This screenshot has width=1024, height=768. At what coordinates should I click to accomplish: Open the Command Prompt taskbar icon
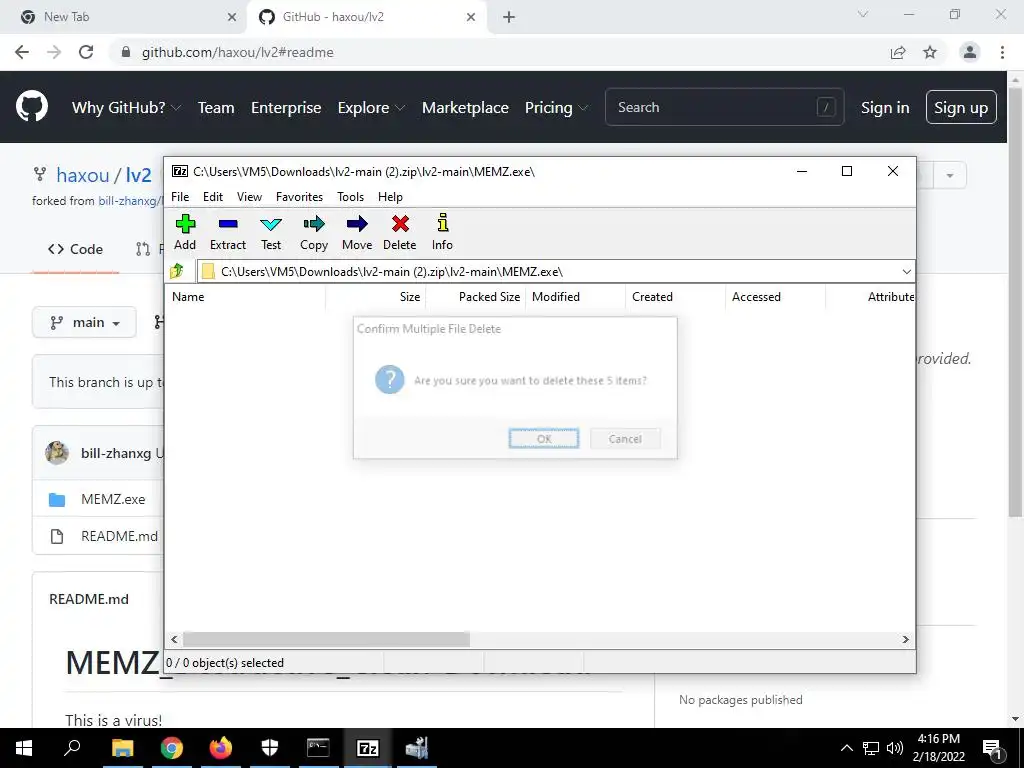pyautogui.click(x=318, y=748)
